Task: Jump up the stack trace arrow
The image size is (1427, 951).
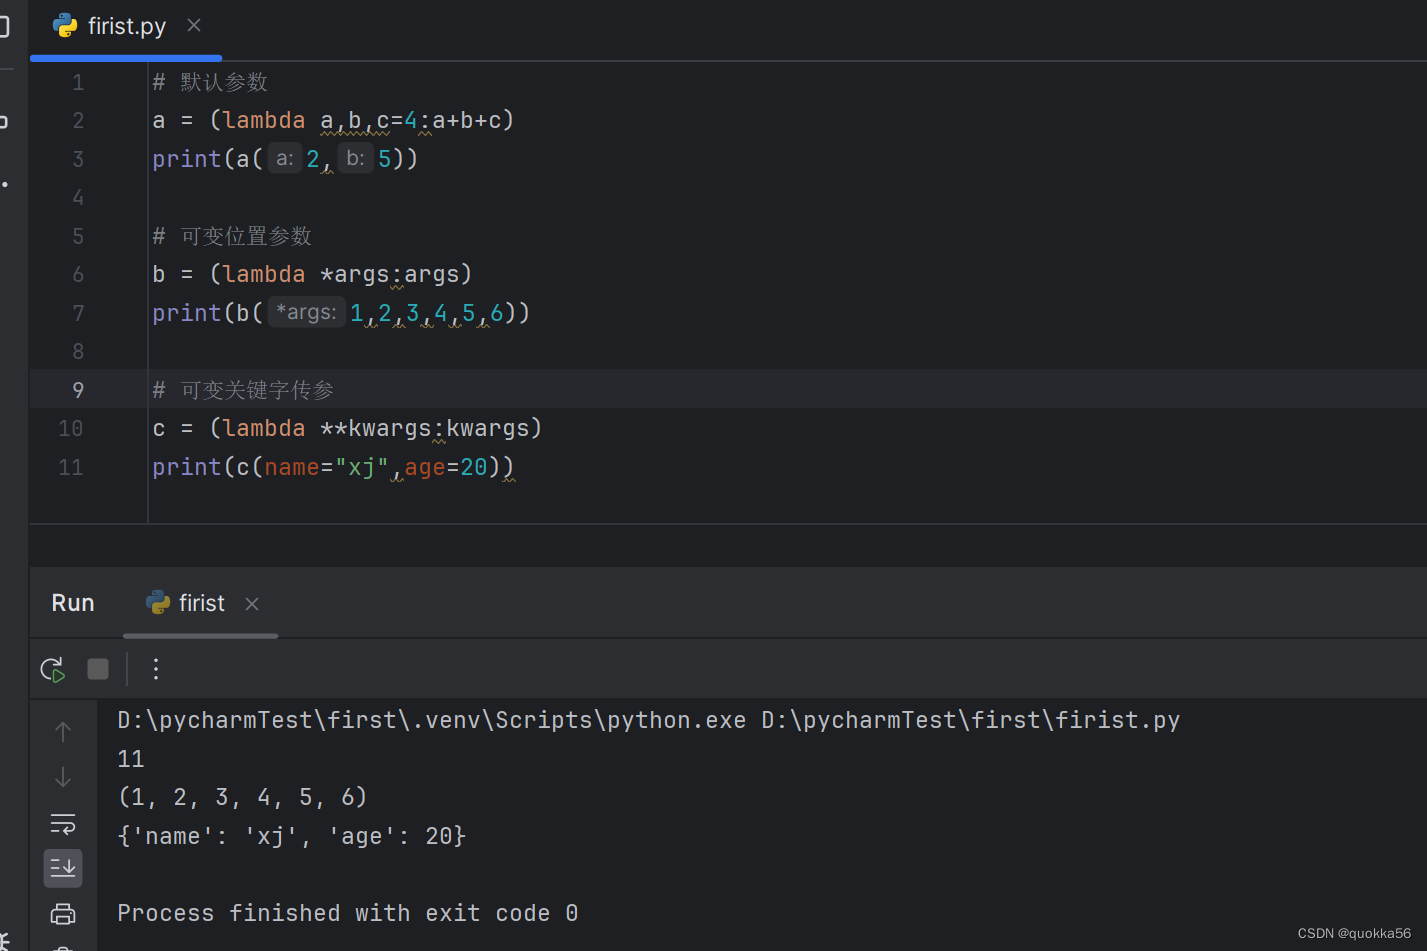Action: [x=63, y=732]
